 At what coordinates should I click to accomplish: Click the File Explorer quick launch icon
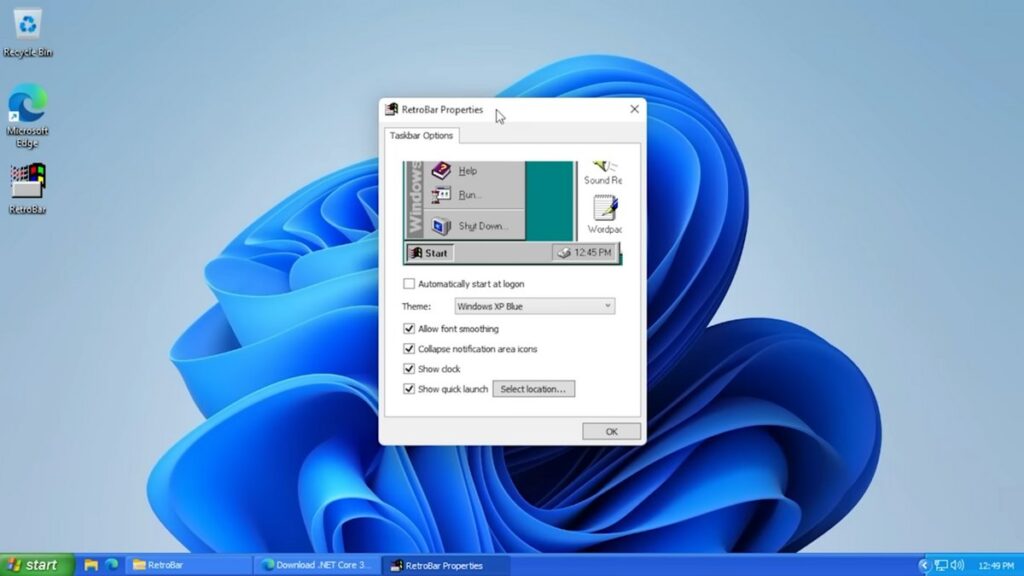coord(91,565)
